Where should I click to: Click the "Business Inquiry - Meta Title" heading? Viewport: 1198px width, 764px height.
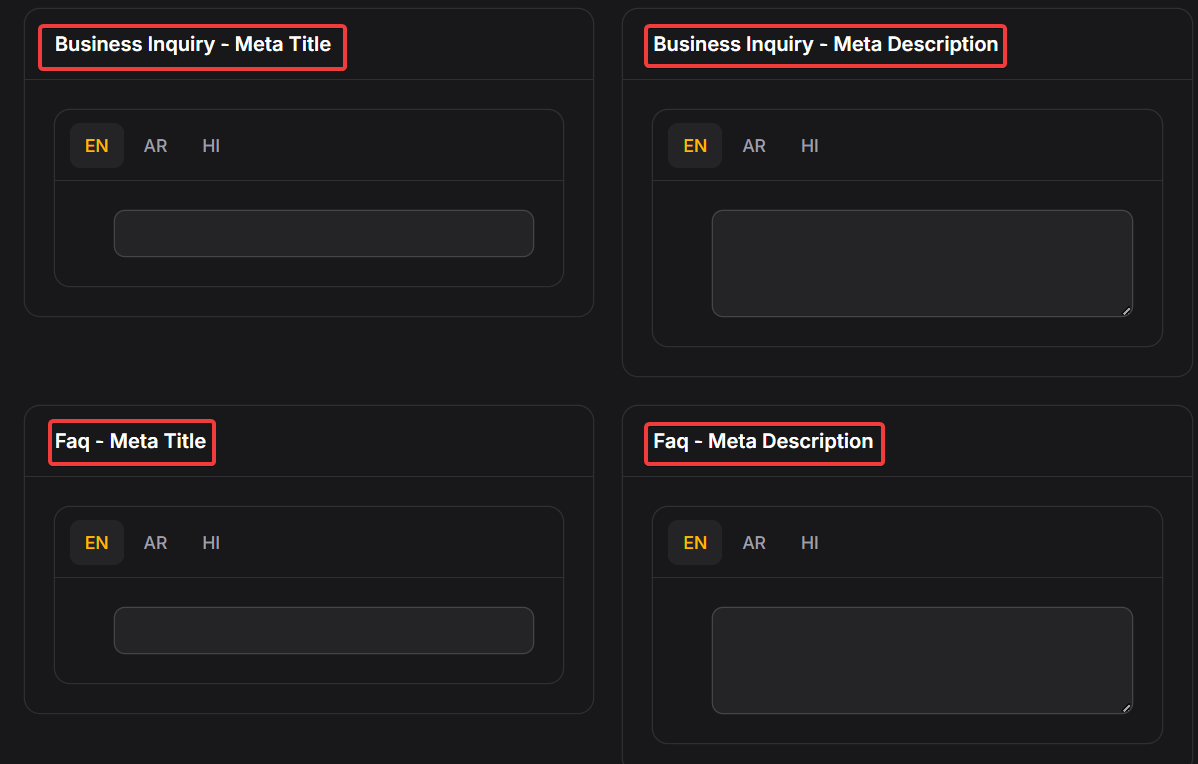(192, 44)
